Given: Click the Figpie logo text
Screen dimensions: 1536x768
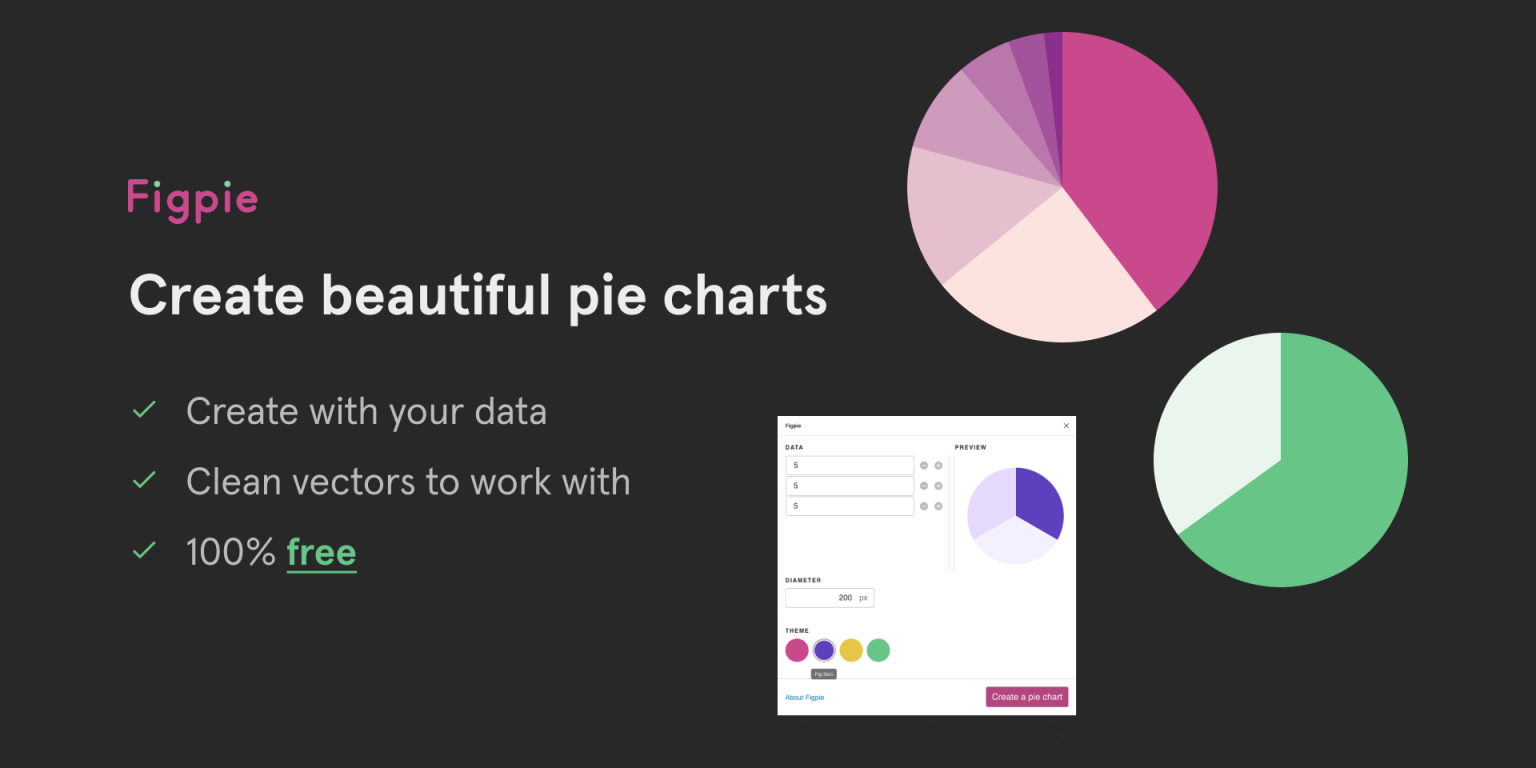Looking at the screenshot, I should pos(192,198).
